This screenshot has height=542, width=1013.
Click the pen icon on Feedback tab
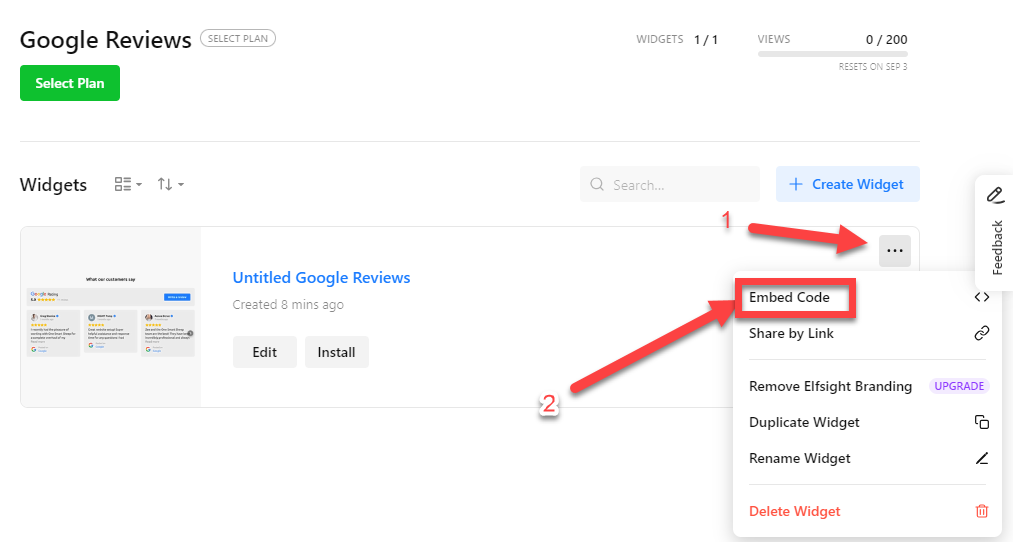click(996, 195)
